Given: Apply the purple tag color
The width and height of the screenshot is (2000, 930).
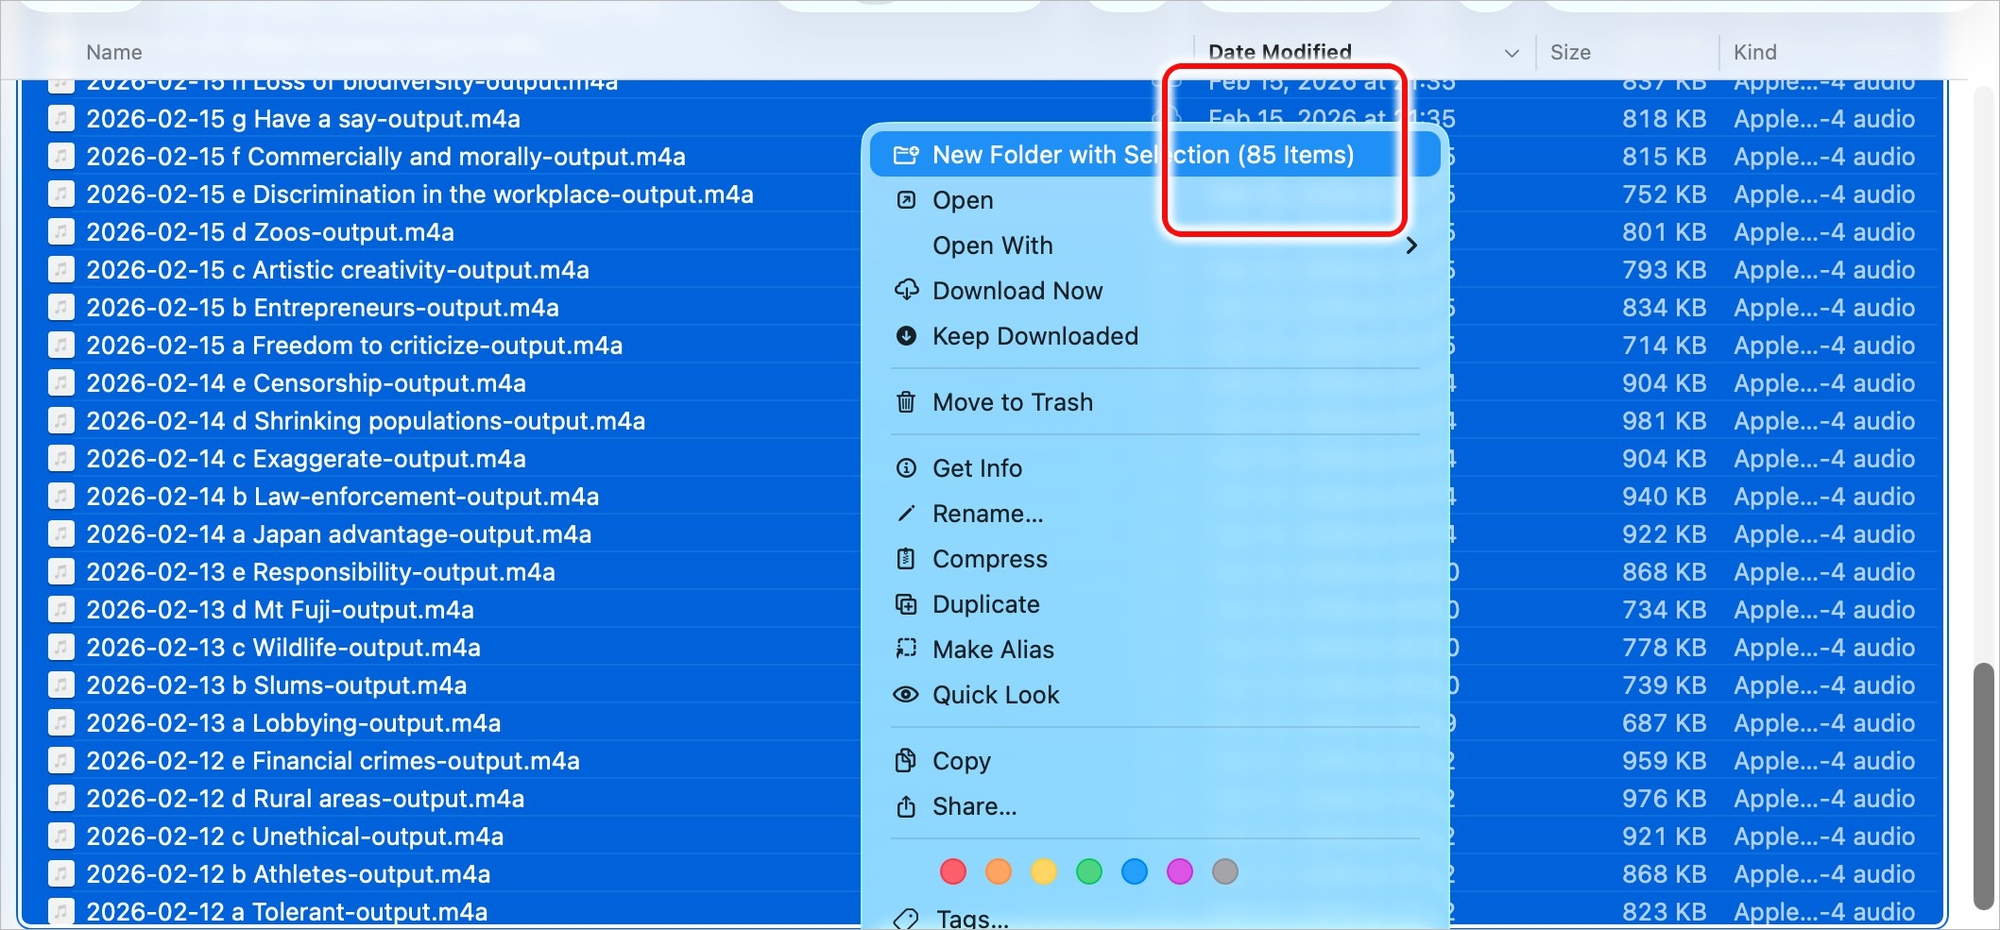Looking at the screenshot, I should coord(1180,872).
